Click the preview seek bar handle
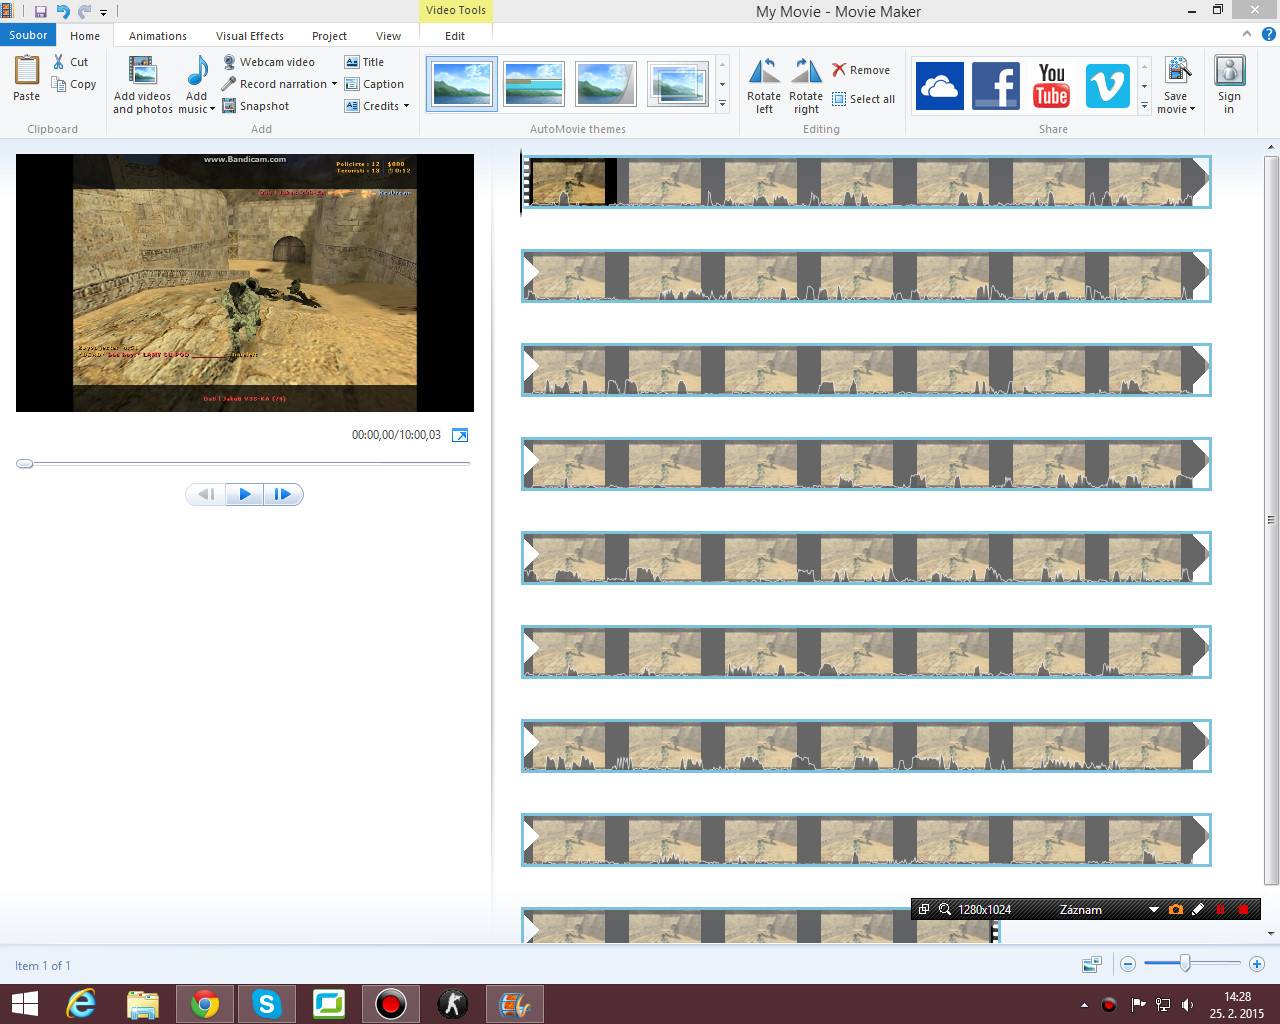 25,463
